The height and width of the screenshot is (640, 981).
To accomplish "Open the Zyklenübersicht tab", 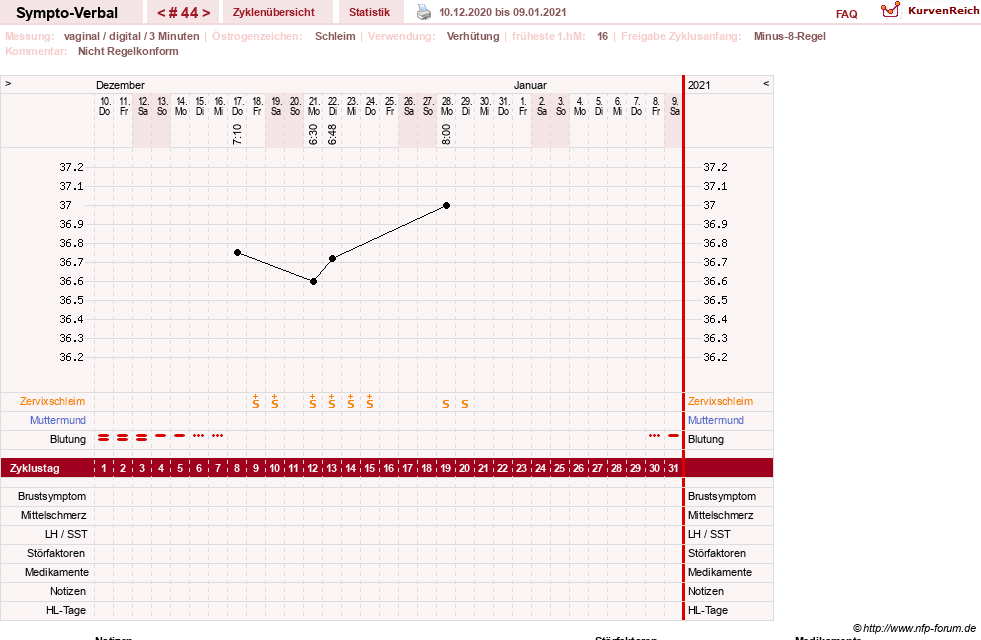I will [273, 12].
